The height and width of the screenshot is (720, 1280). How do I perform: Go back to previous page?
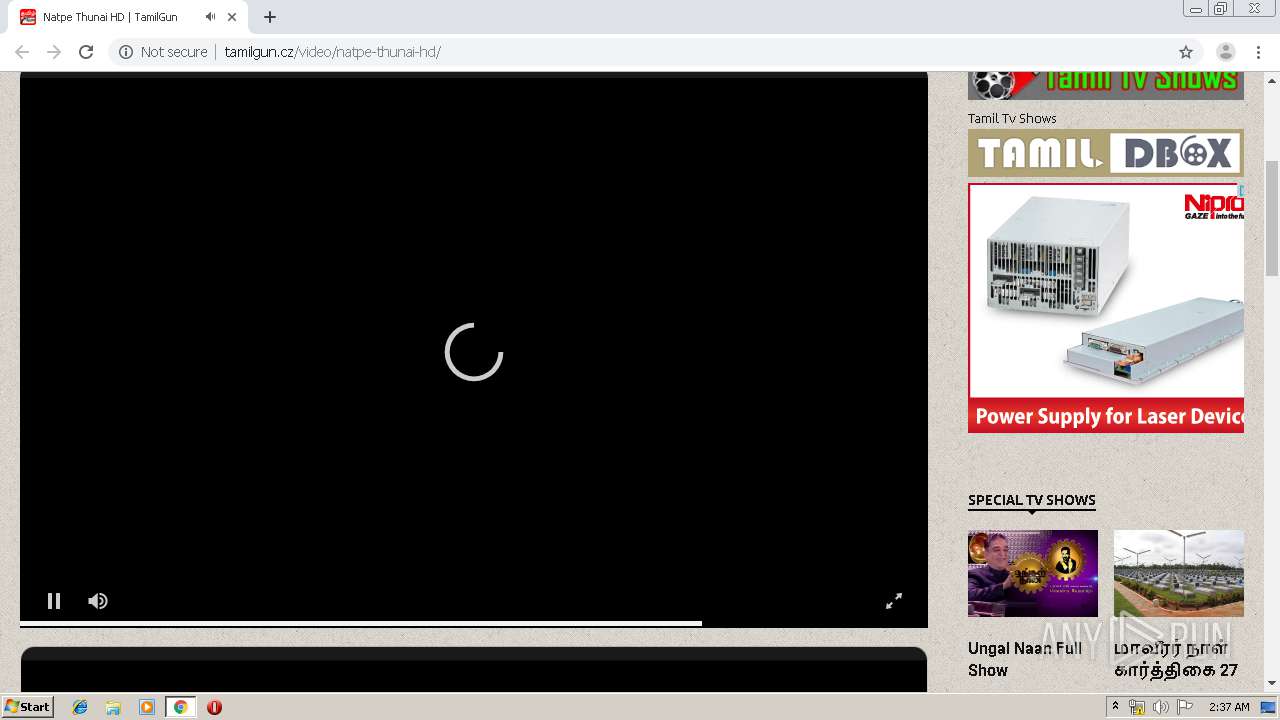pos(22,52)
